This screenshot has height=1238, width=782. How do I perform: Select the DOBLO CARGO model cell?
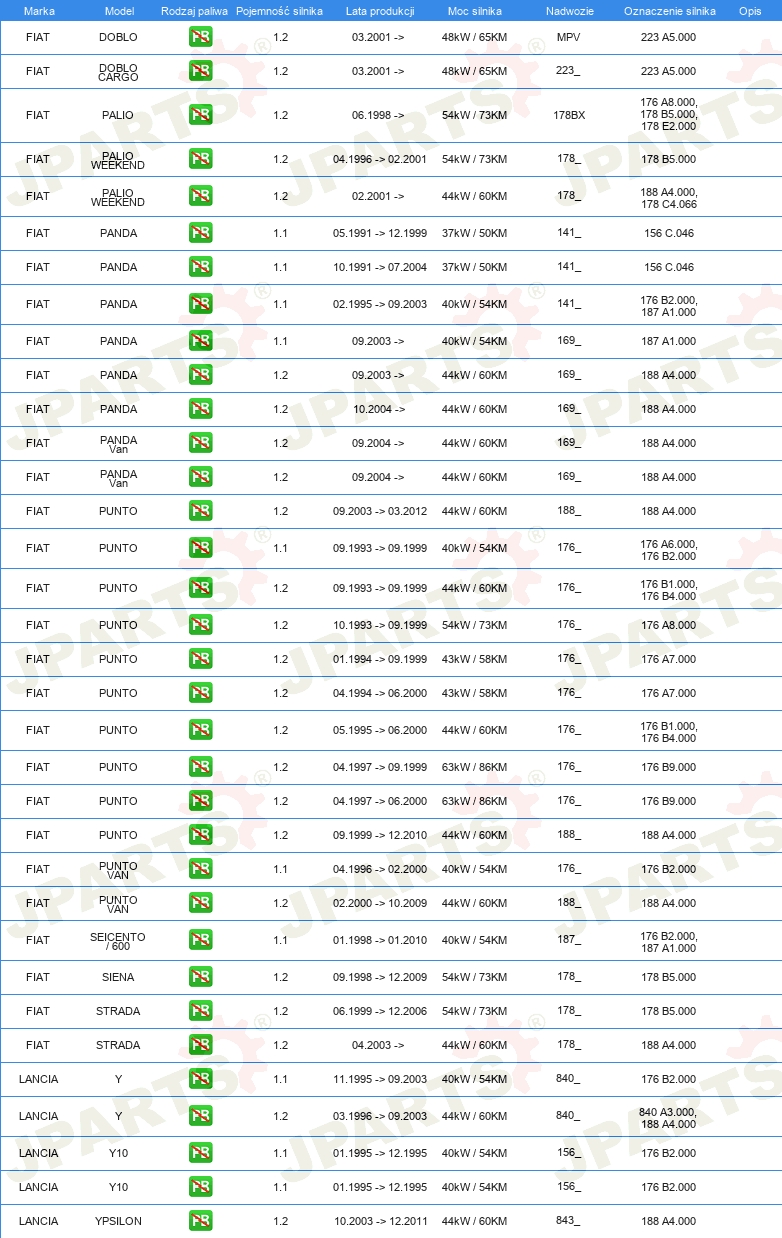pos(118,72)
